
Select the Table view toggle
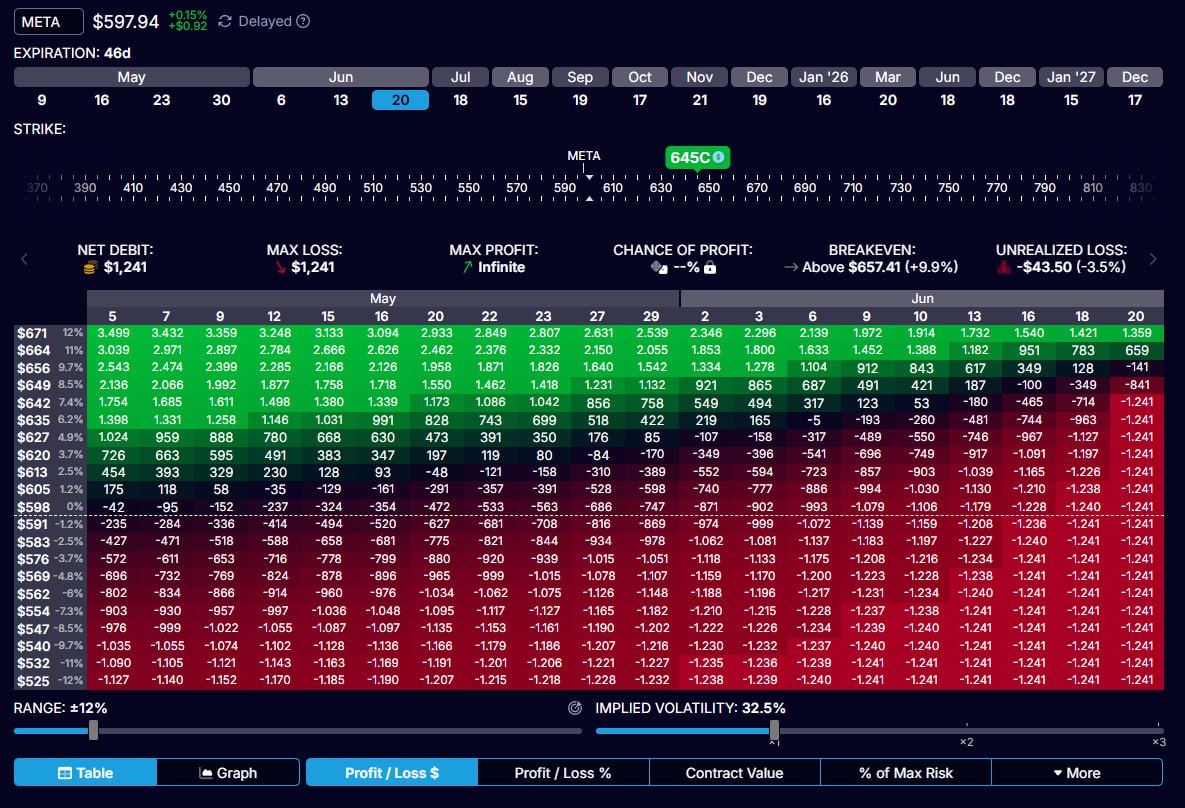click(x=85, y=773)
